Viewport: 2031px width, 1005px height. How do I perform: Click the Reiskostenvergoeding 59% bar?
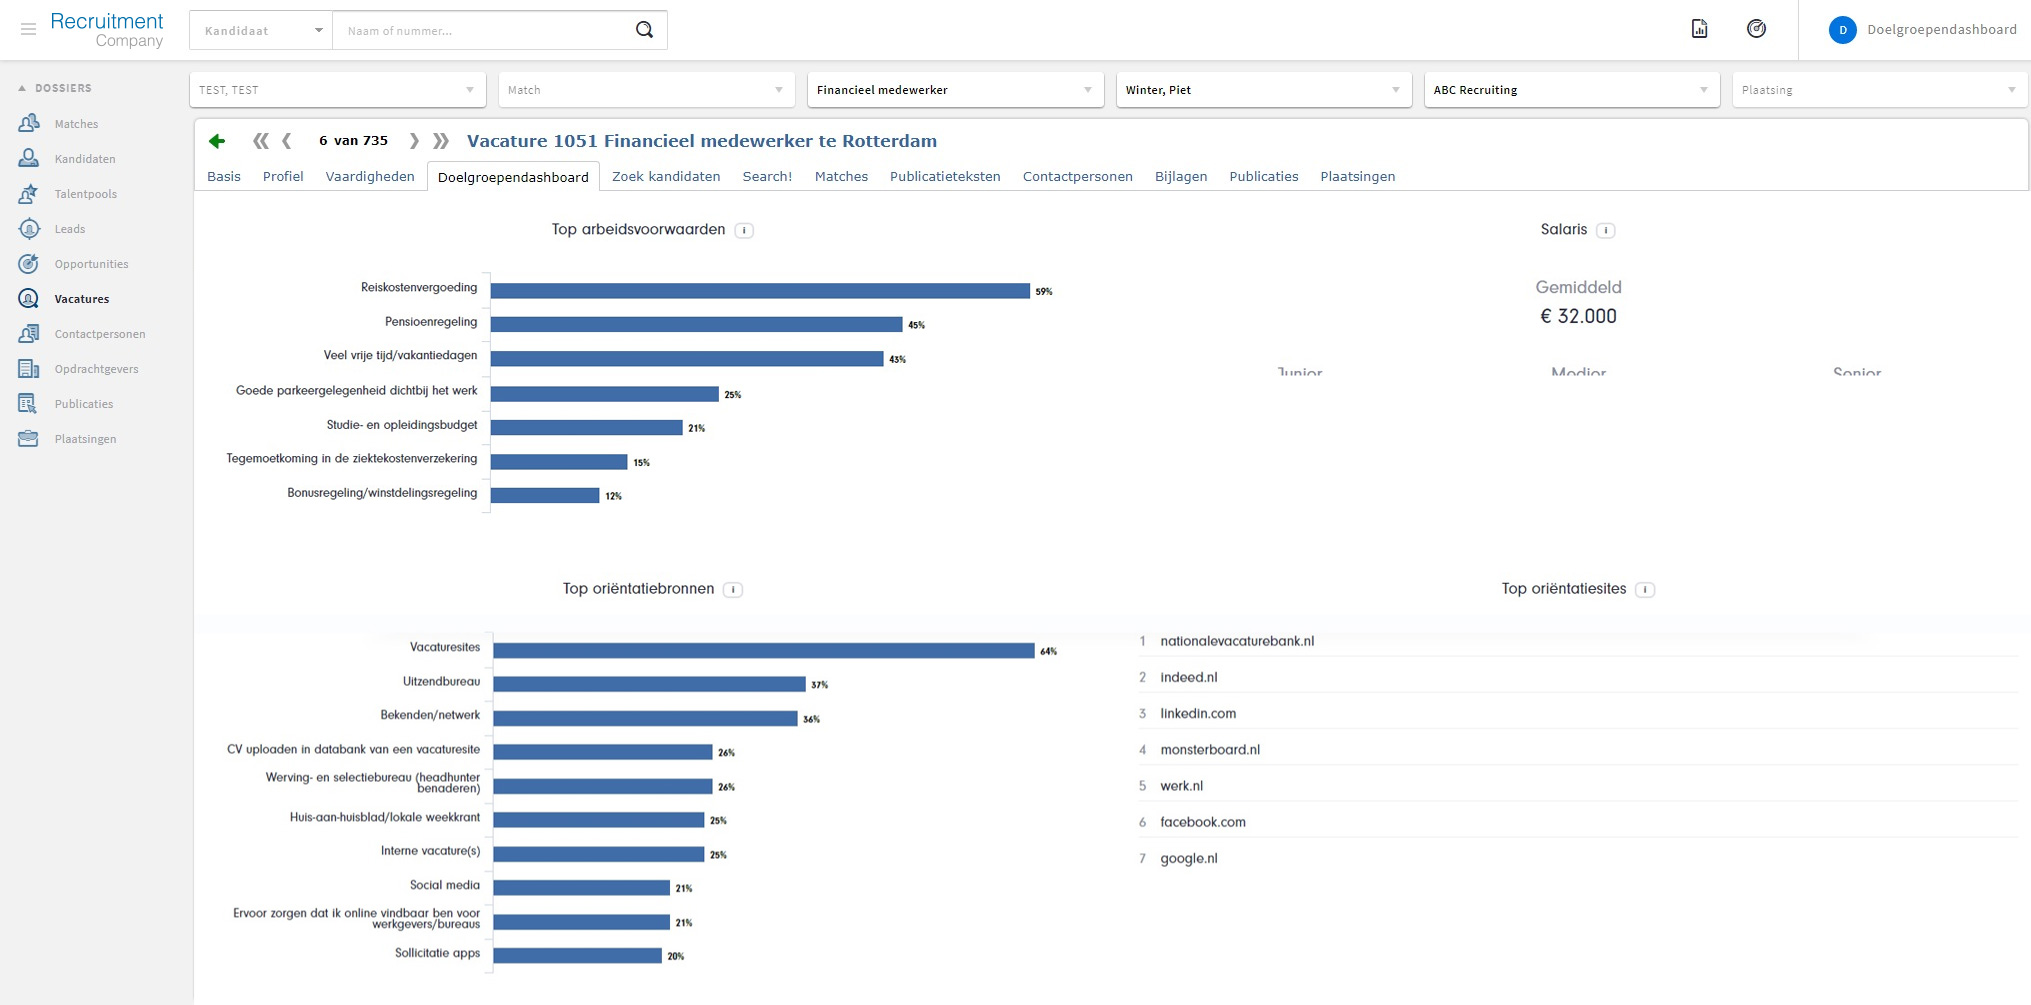759,291
